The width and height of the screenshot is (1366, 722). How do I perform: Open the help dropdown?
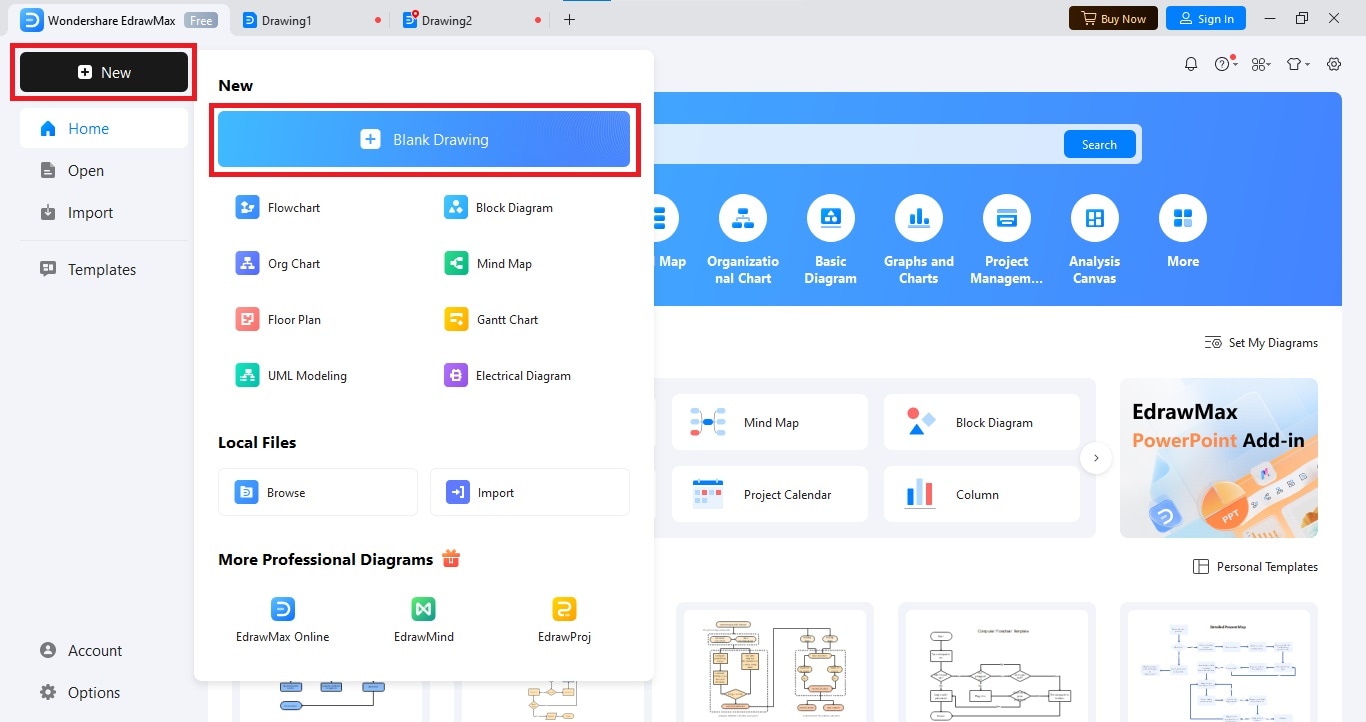click(1226, 64)
